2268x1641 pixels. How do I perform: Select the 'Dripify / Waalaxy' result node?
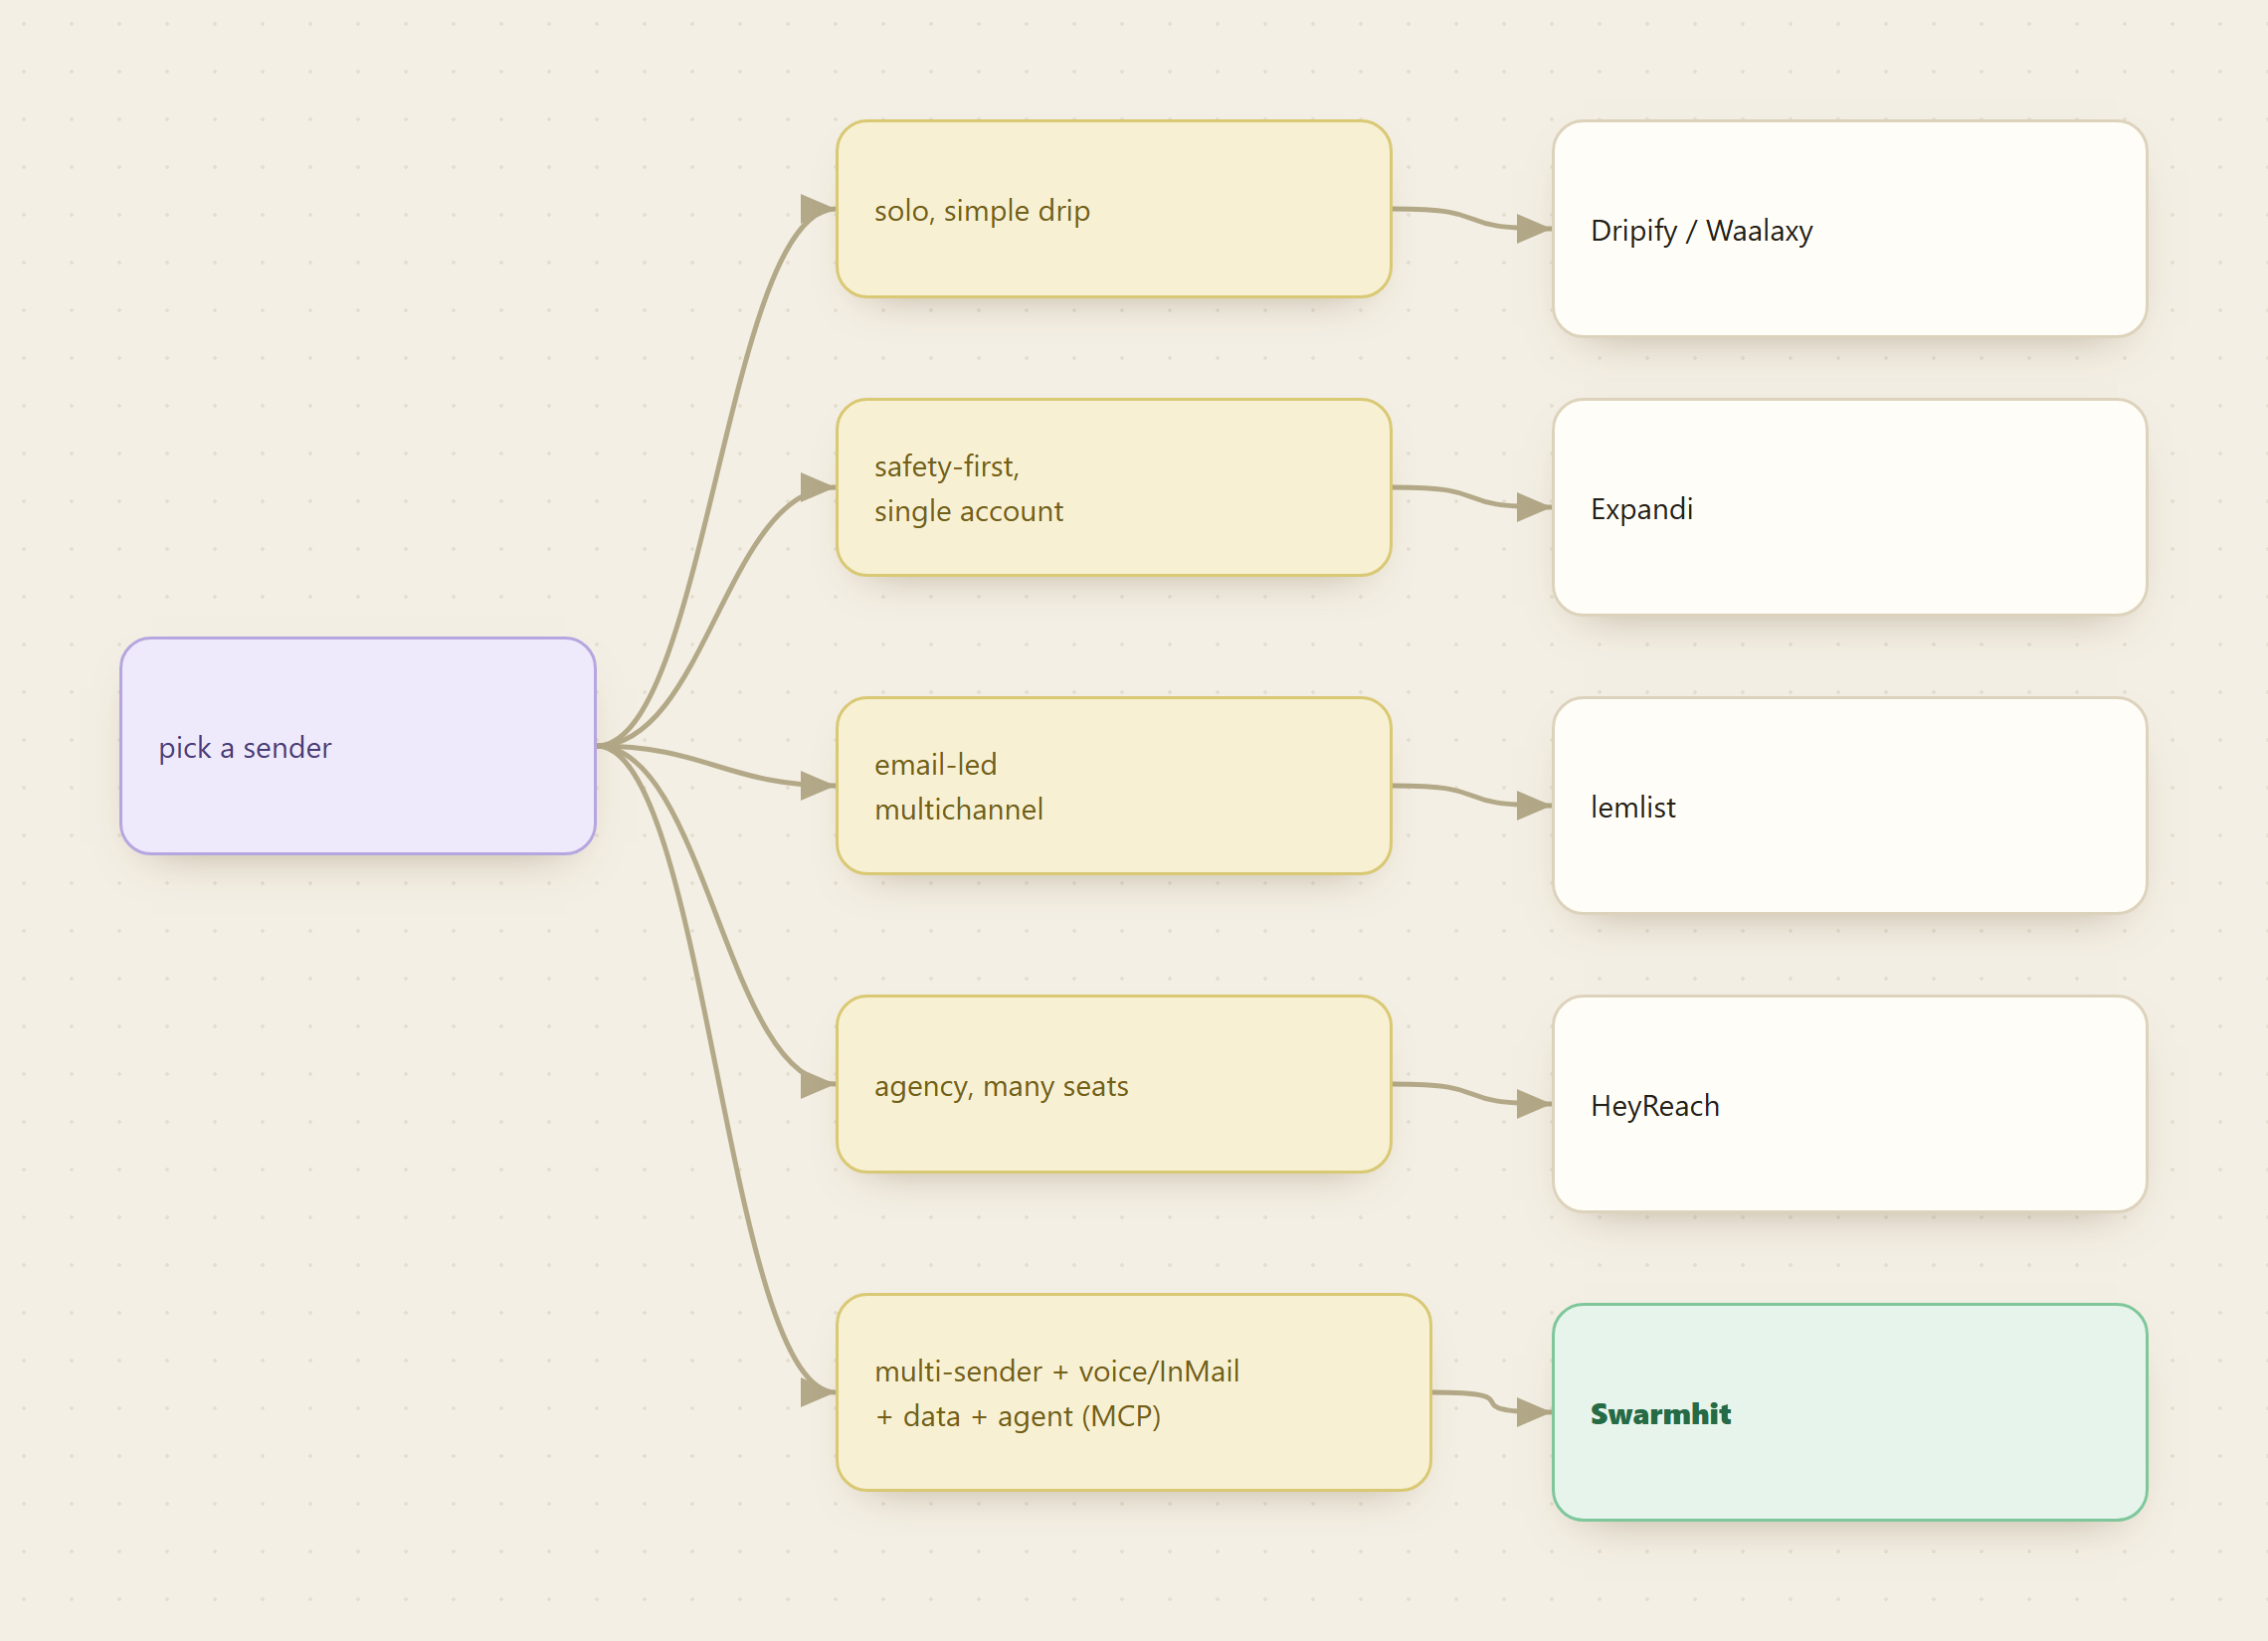coord(1849,229)
